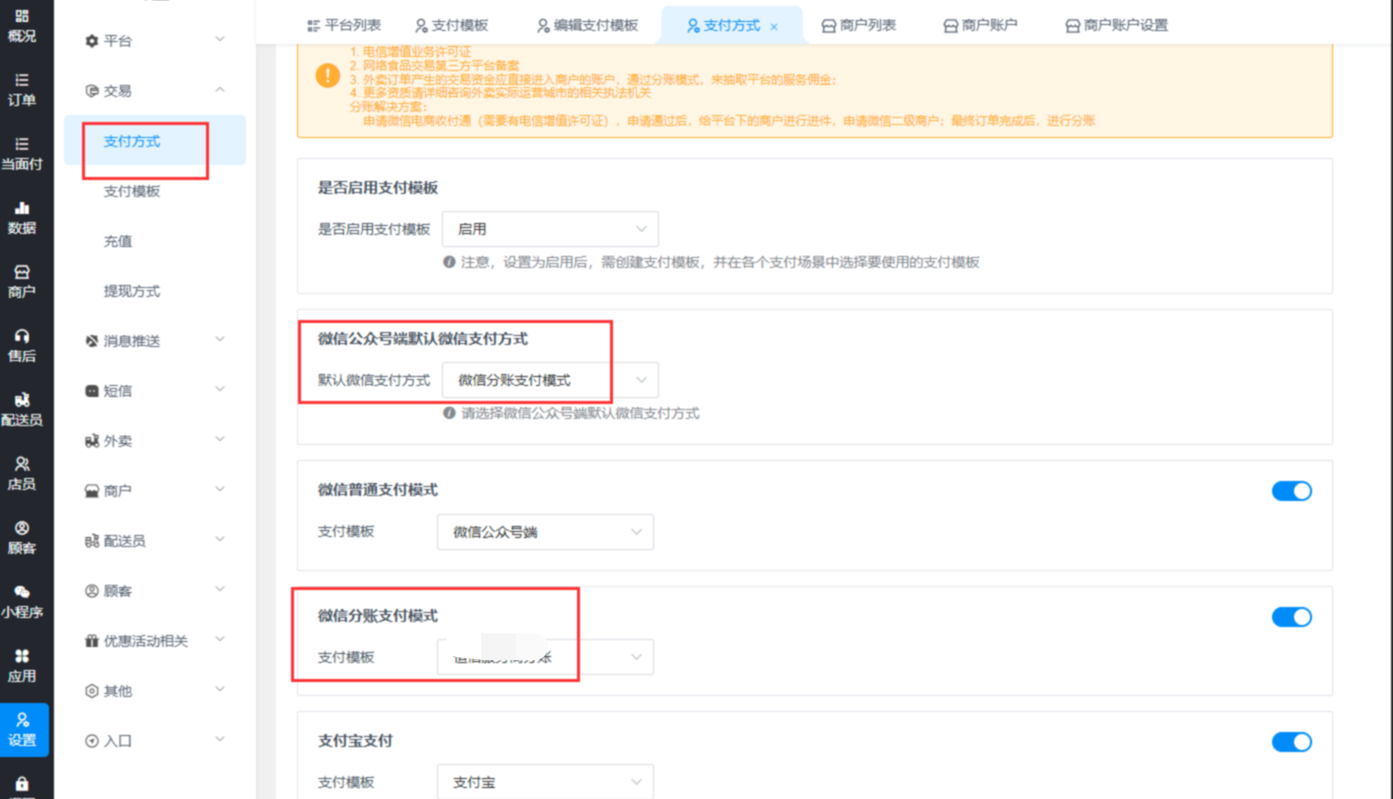Open the 商户 store icon in the dark left sidebar
This screenshot has height=799, width=1393.
point(22,281)
